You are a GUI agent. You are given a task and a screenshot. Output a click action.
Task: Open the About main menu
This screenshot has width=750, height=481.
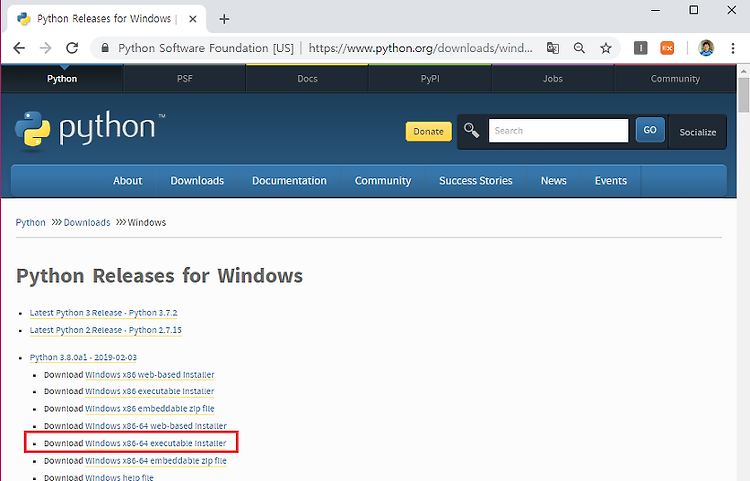(128, 181)
